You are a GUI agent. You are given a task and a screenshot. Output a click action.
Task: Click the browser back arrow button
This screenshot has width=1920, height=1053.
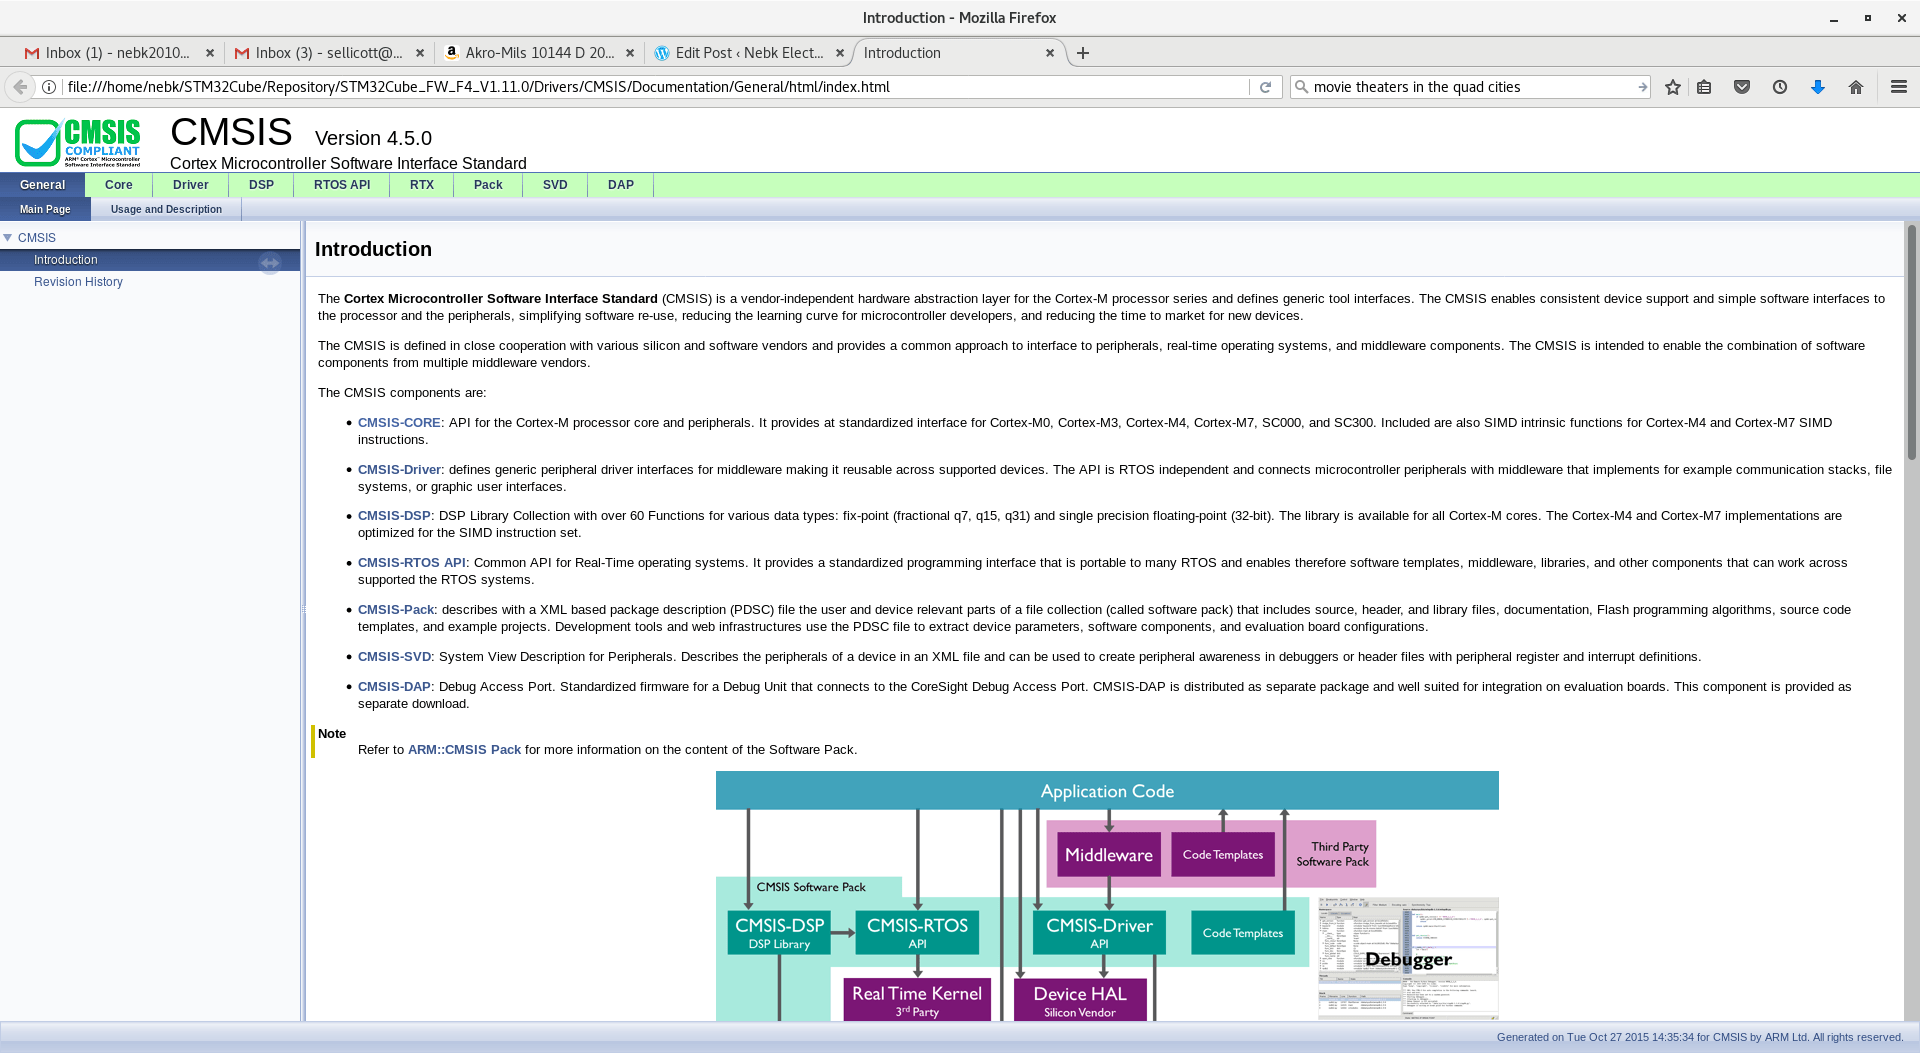click(20, 87)
